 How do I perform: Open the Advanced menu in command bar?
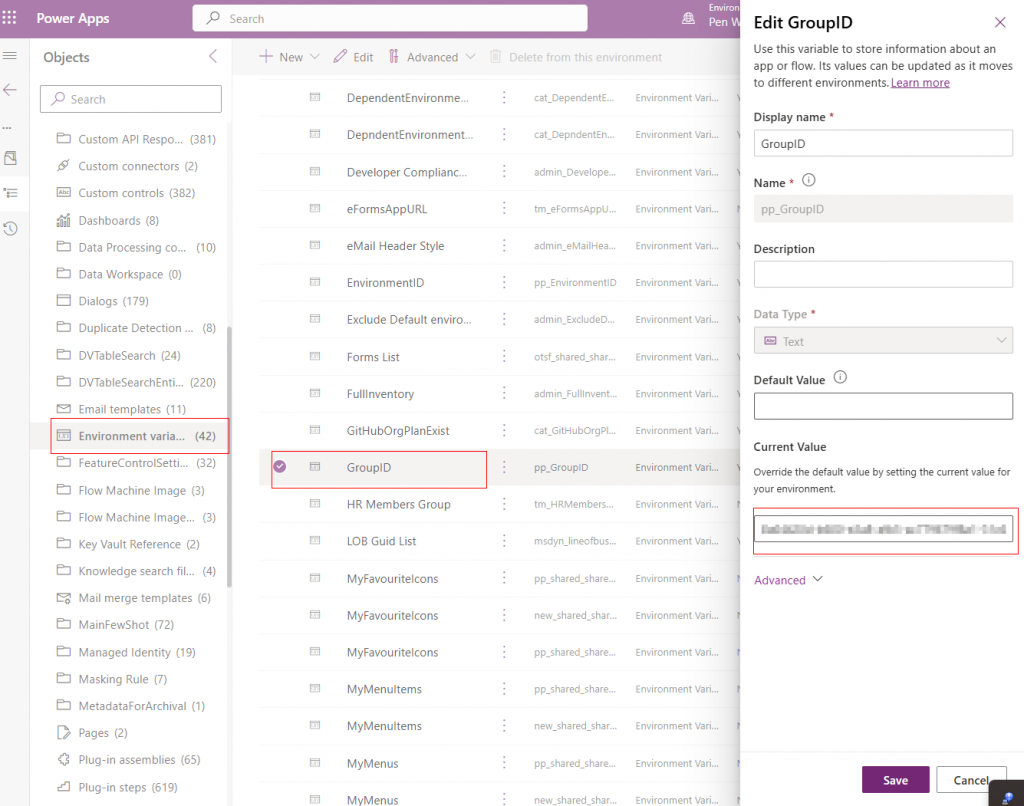tap(432, 57)
